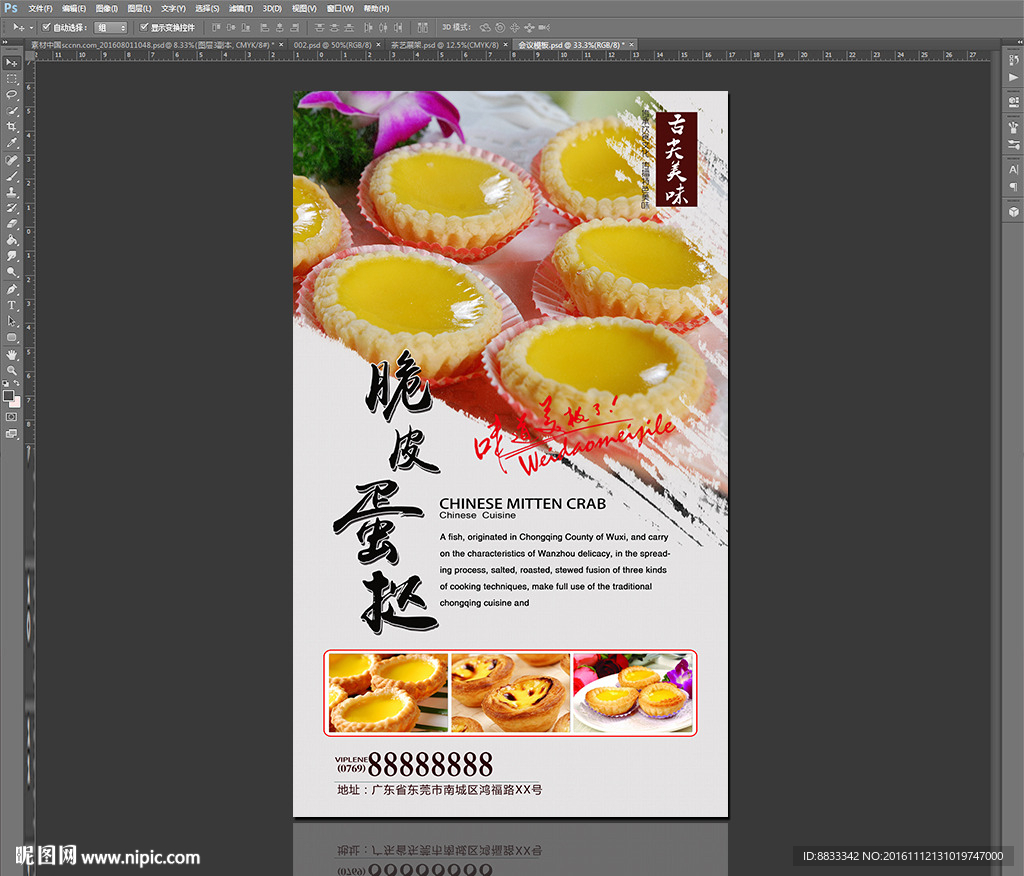Select the Horizontal Type tool
1024x876 pixels.
[12, 305]
